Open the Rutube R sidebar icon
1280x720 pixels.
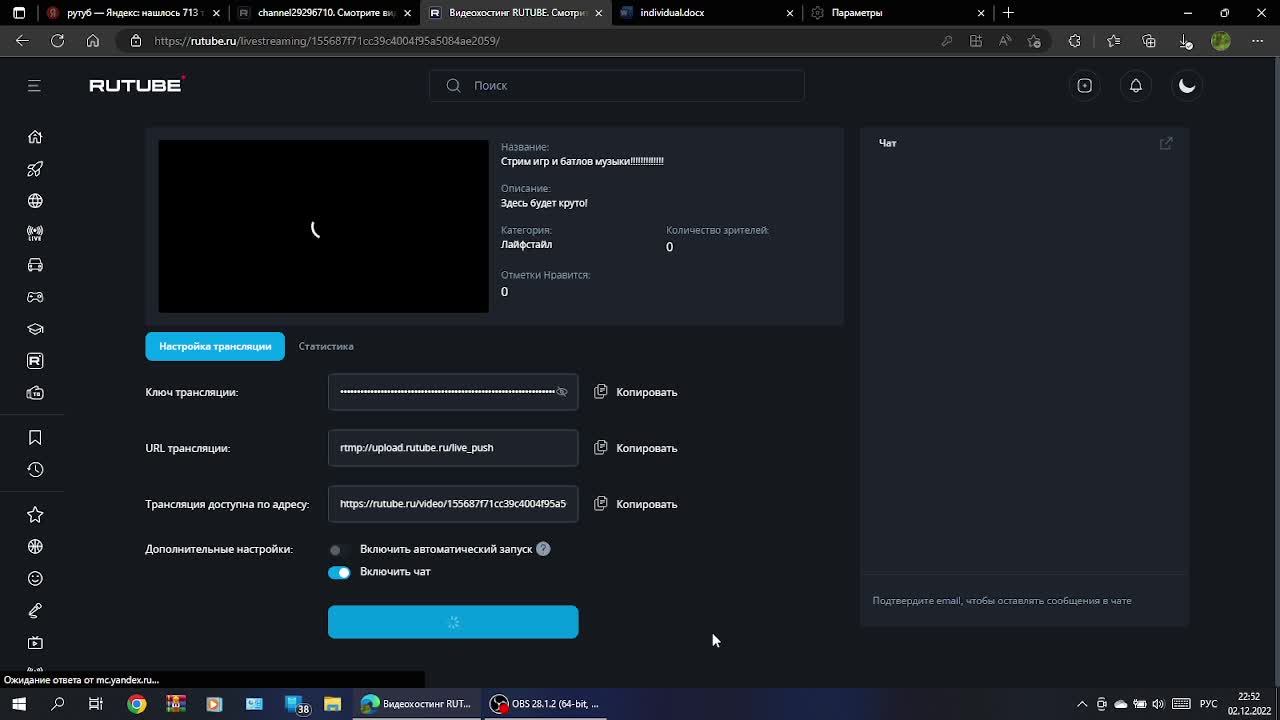[35, 361]
